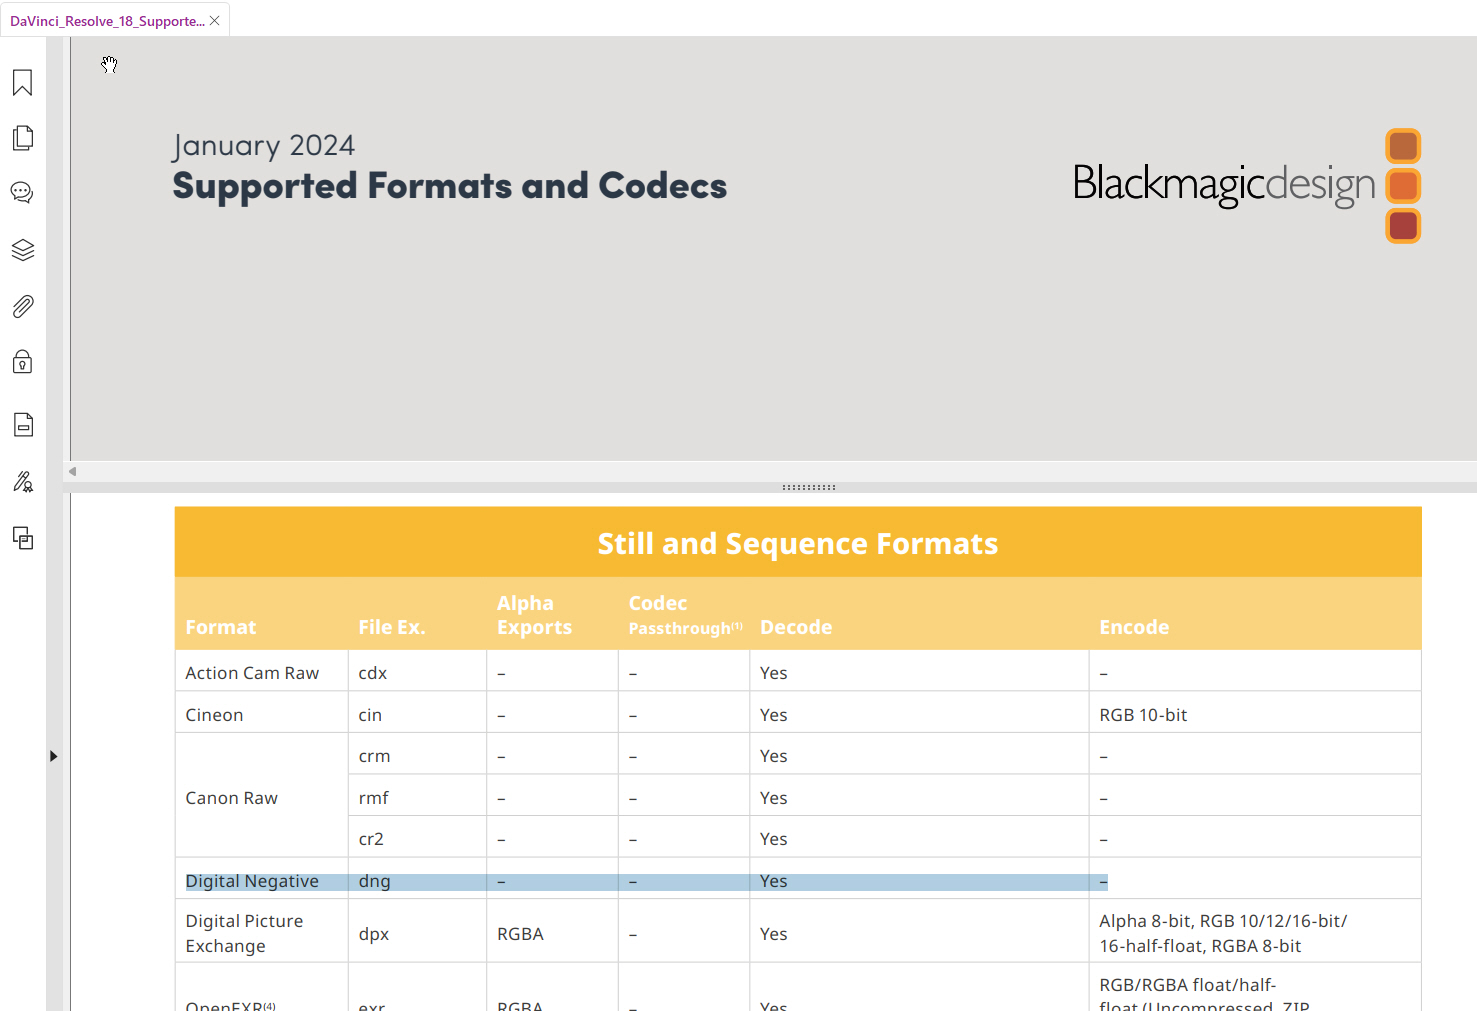The image size is (1477, 1011).
Task: Click the "Alpha 8-bit, RGB 10/12/16-bit/" encode text
Action: coord(1223,921)
